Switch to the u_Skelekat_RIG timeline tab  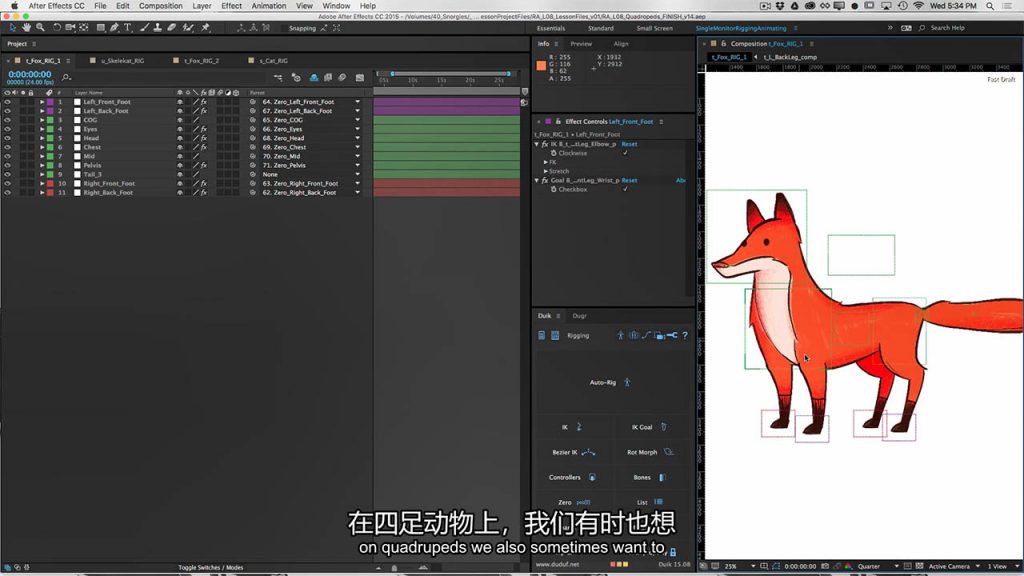tap(122, 61)
